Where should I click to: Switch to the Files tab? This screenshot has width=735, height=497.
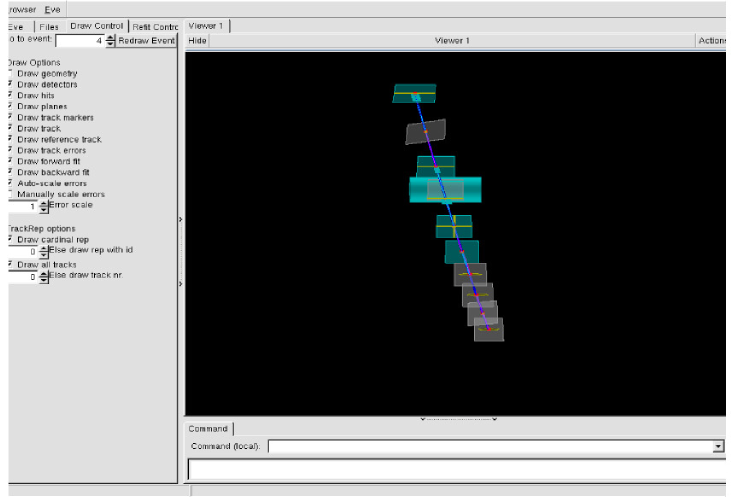pyautogui.click(x=49, y=26)
